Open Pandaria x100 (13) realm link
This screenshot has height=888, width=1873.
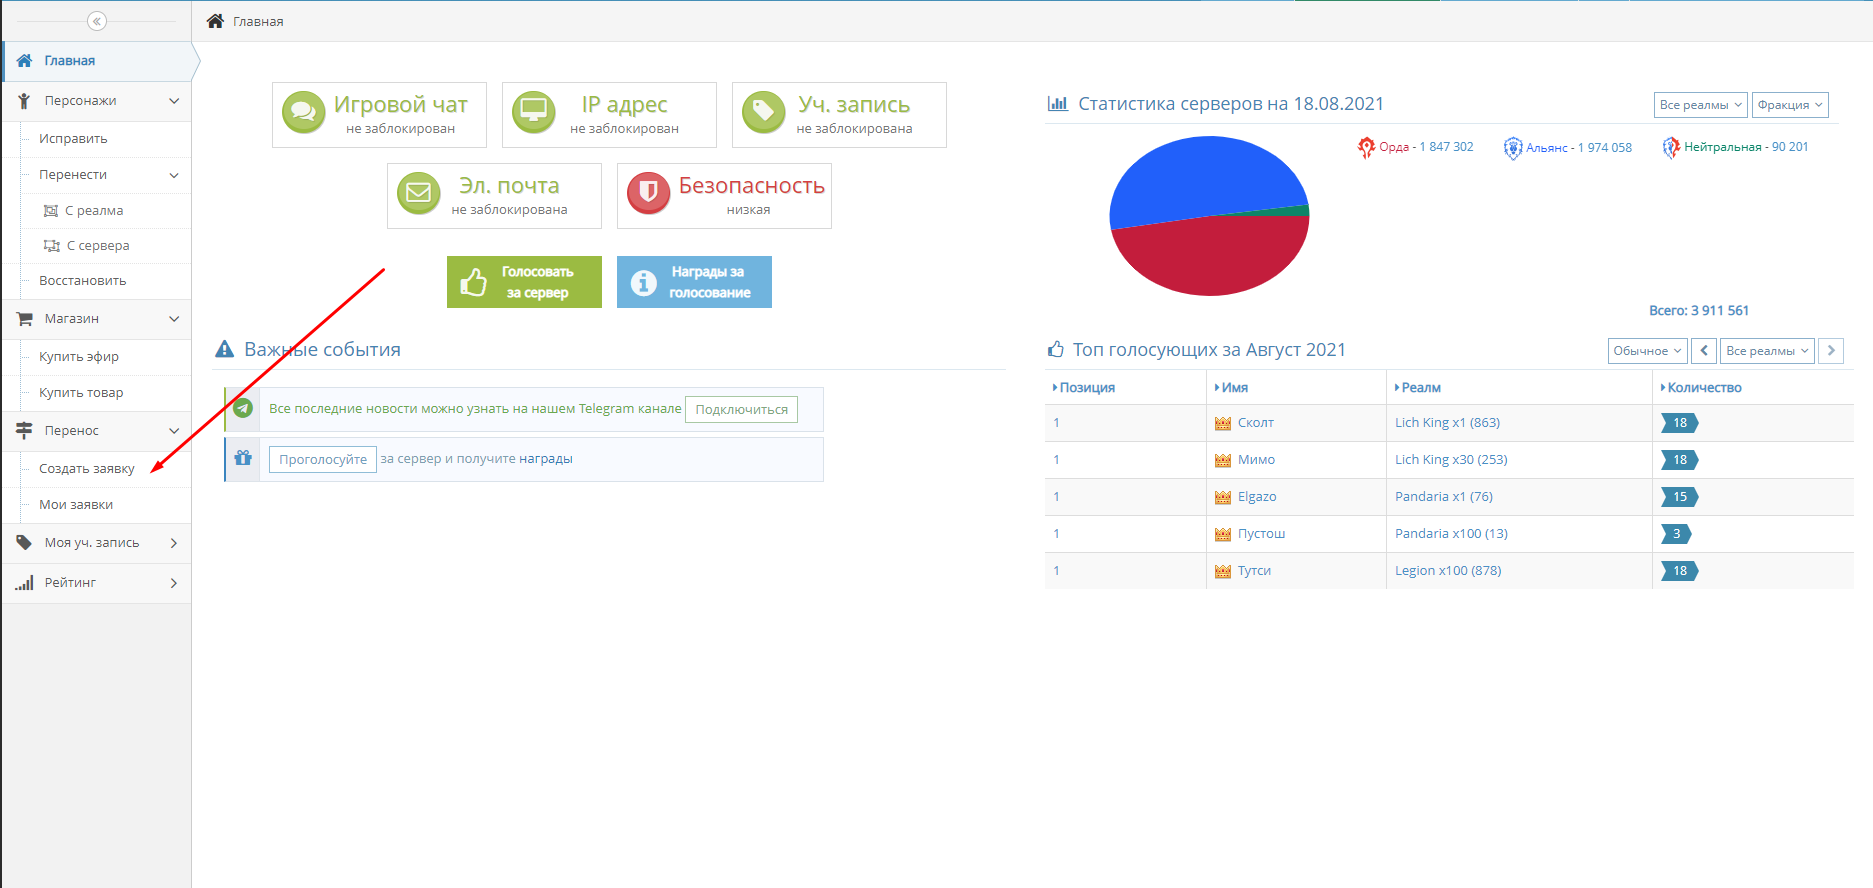tap(1451, 534)
